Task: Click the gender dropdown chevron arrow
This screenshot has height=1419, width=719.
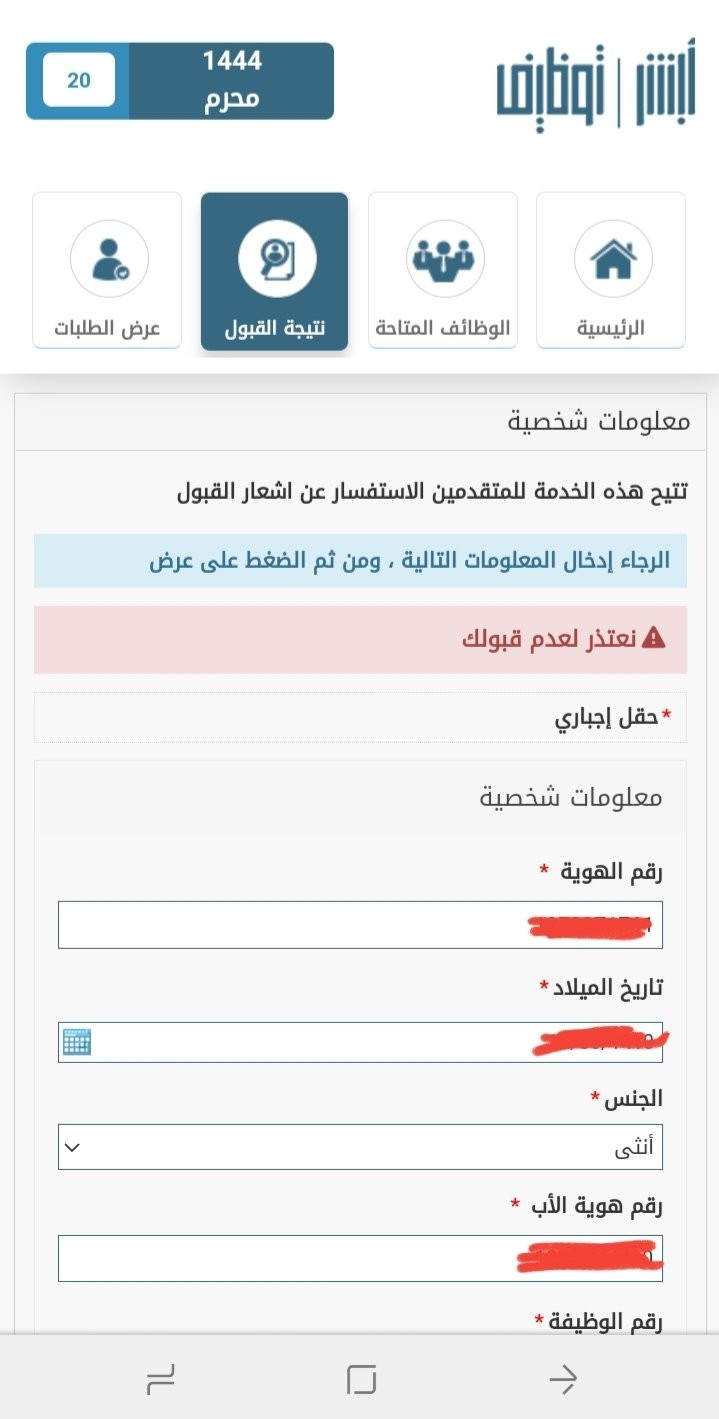Action: 72,1148
